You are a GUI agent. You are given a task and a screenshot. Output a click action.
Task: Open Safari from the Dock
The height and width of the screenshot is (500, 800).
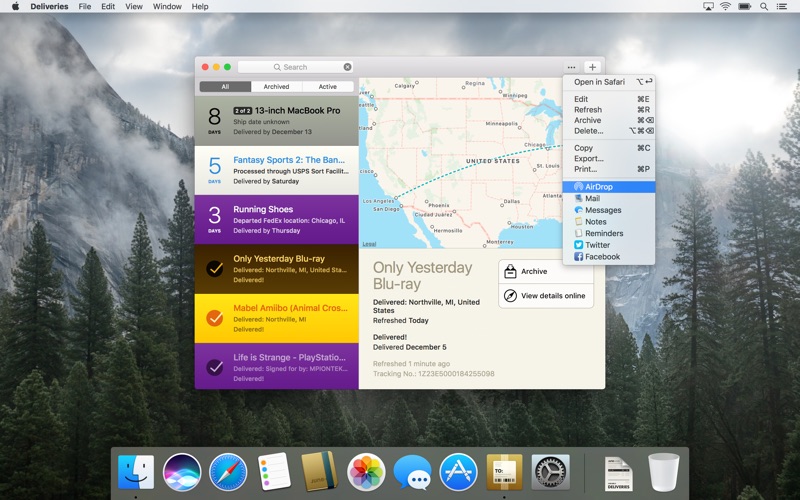pos(228,471)
